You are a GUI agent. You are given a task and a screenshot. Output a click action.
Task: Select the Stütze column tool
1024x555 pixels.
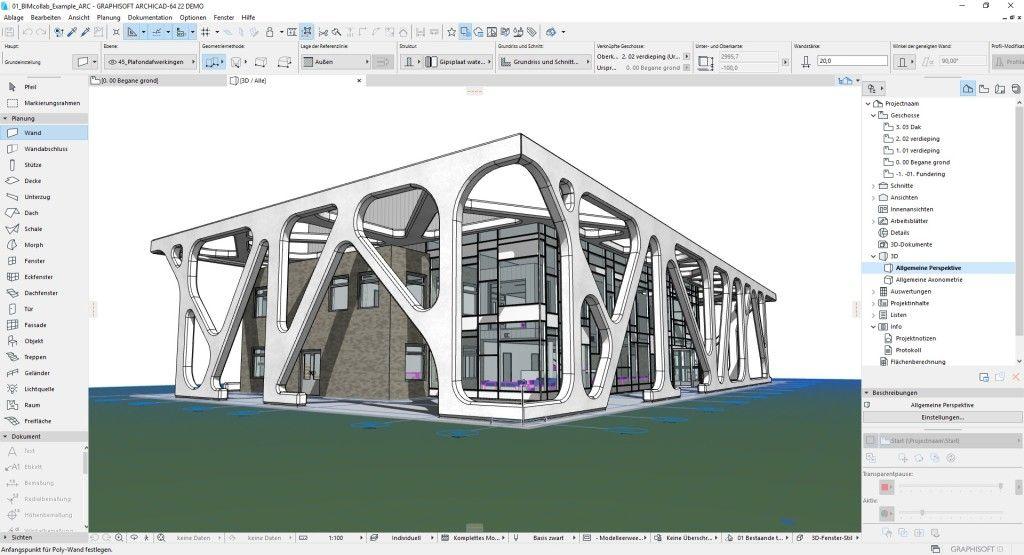tap(44, 165)
